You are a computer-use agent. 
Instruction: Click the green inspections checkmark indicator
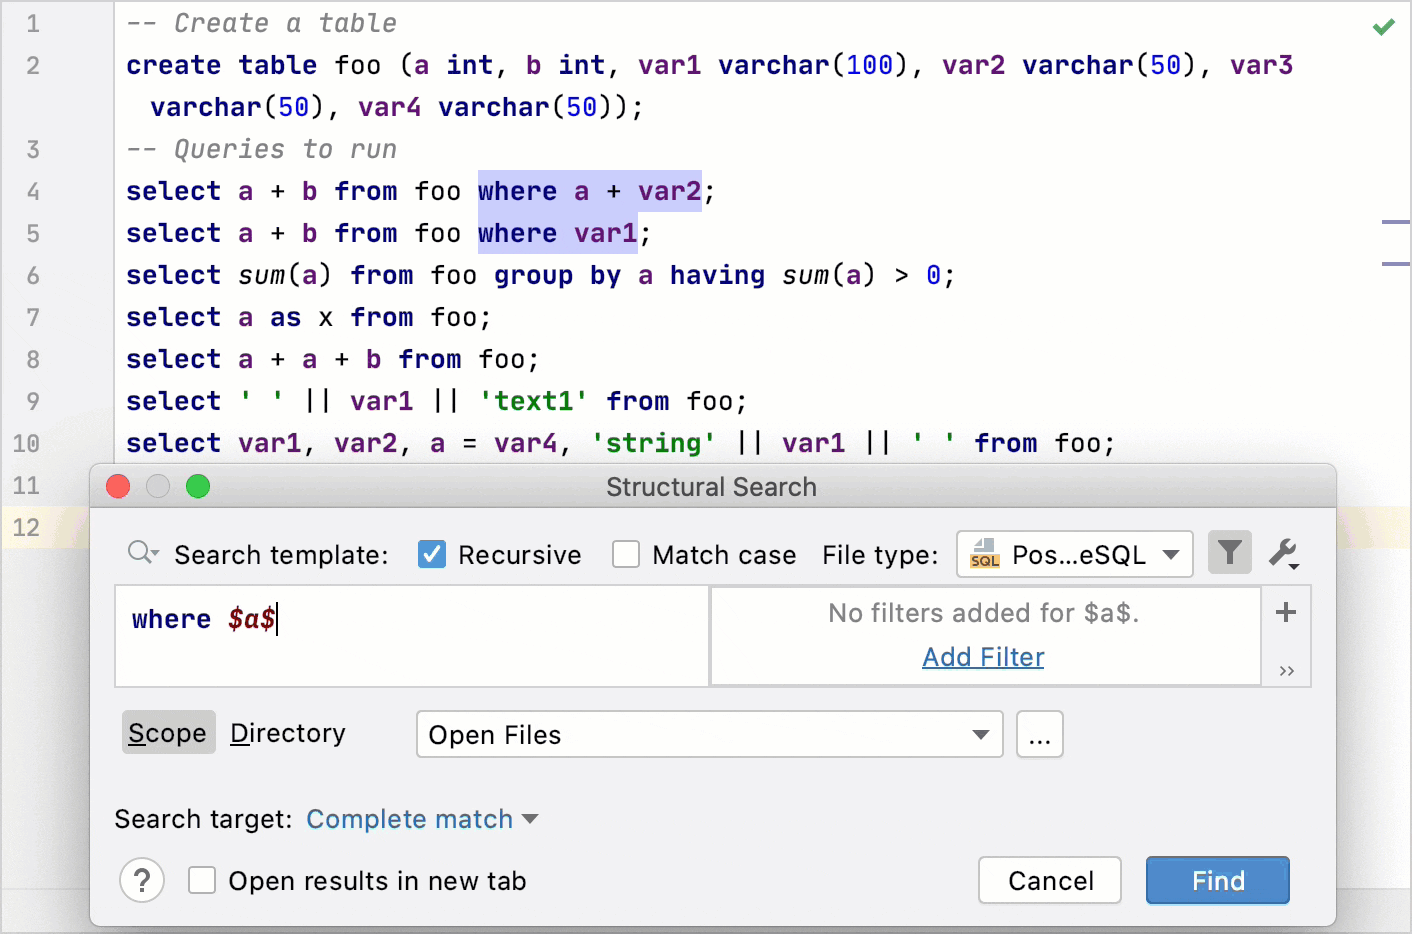tap(1383, 26)
